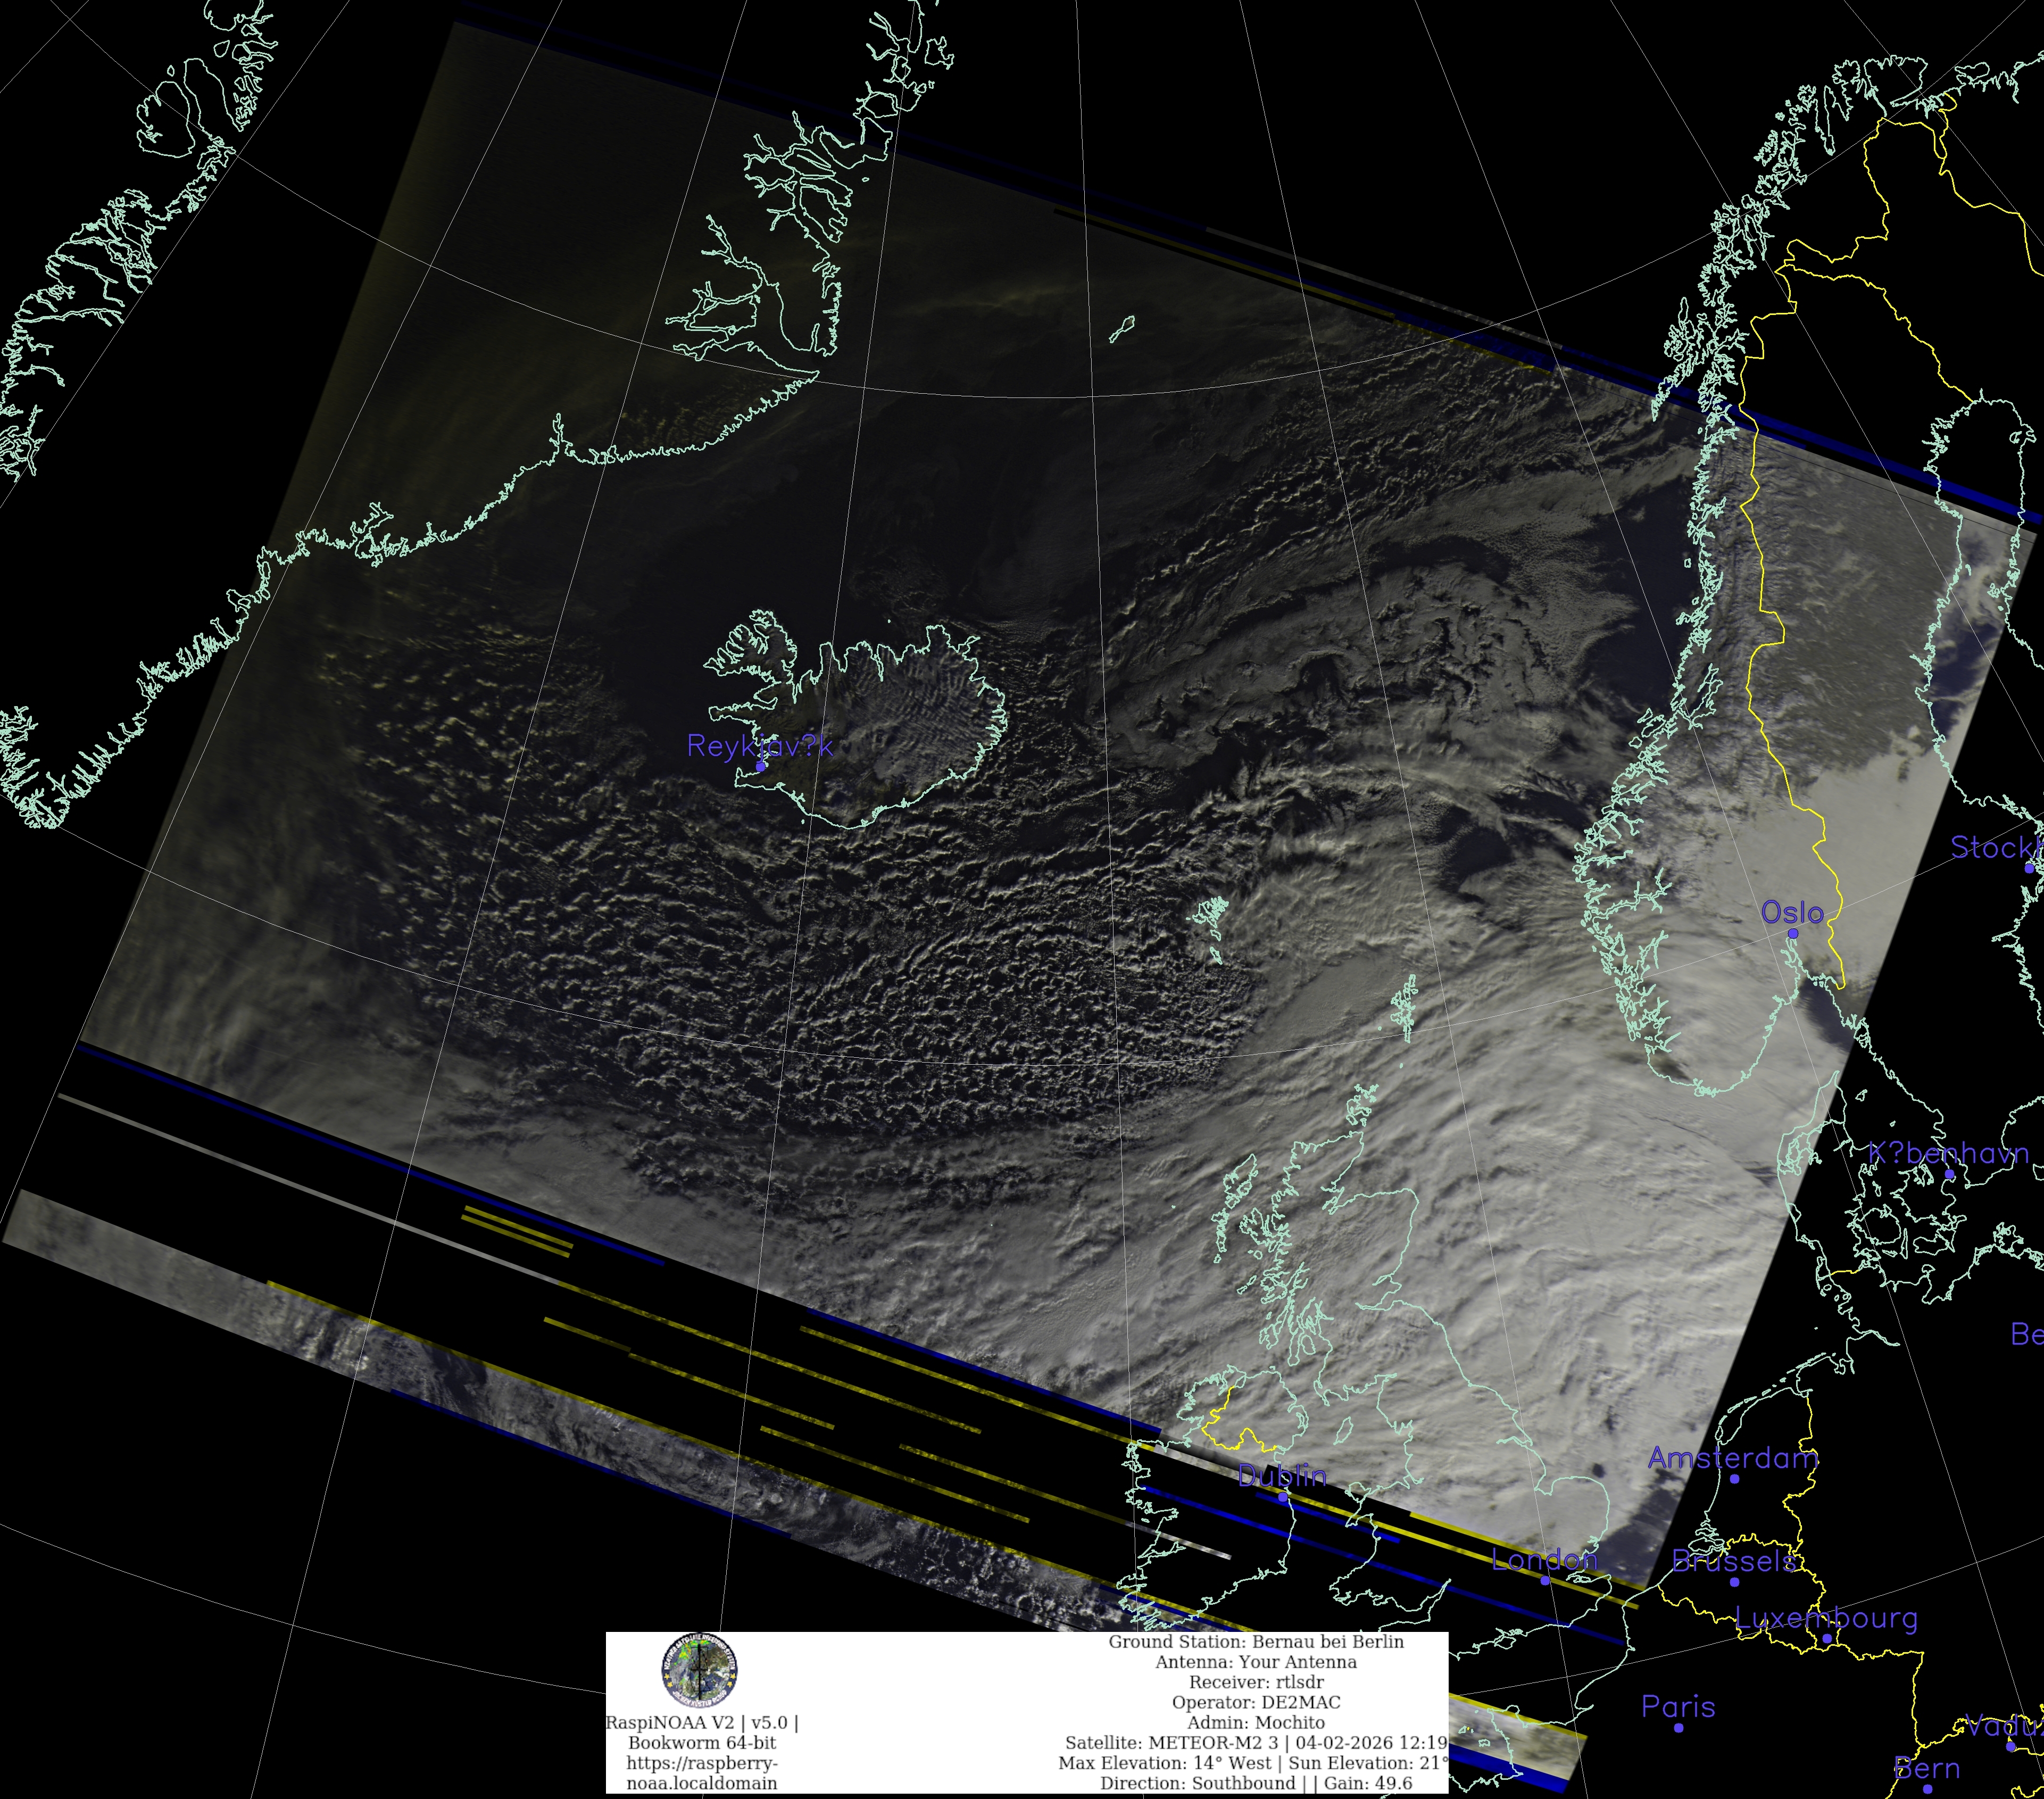Click the Max Elevation 14° West text
The image size is (2044, 1799).
coord(1164,1762)
